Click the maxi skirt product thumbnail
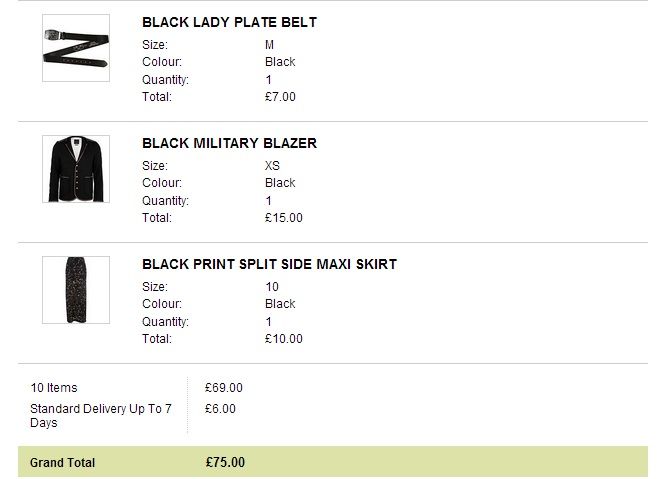The image size is (663, 479). point(76,290)
